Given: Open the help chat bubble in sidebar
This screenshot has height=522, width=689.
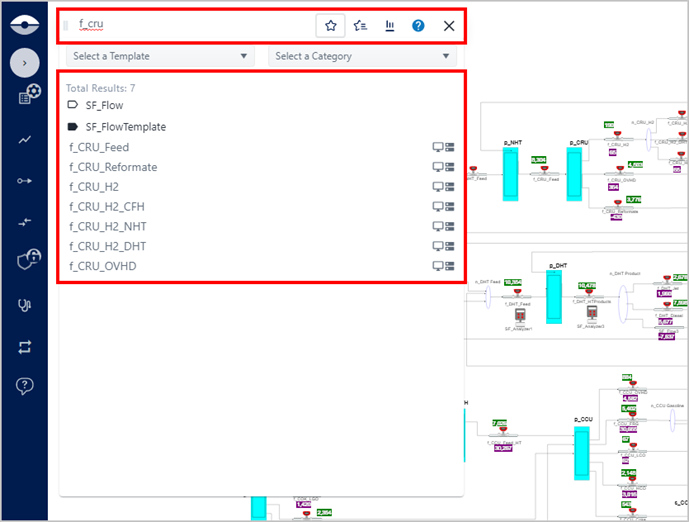Looking at the screenshot, I should point(25,386).
